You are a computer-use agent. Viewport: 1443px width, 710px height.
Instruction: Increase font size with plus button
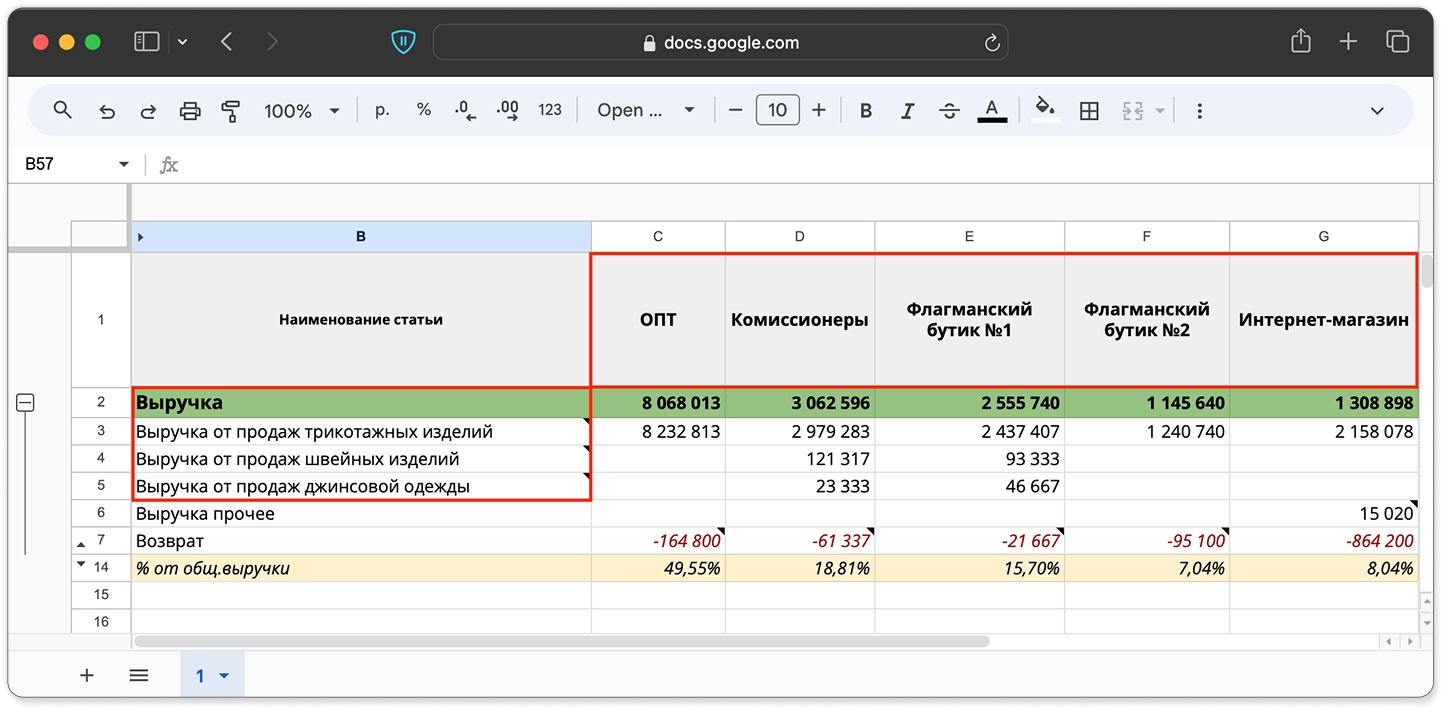pos(818,110)
